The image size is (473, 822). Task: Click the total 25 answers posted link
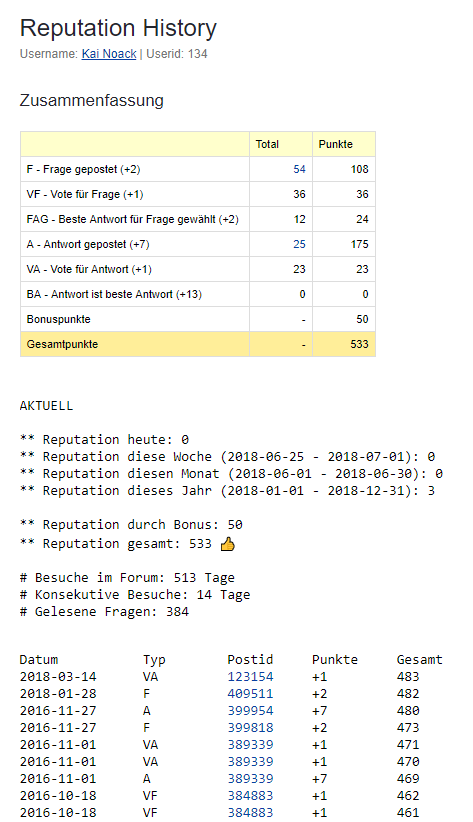click(299, 244)
